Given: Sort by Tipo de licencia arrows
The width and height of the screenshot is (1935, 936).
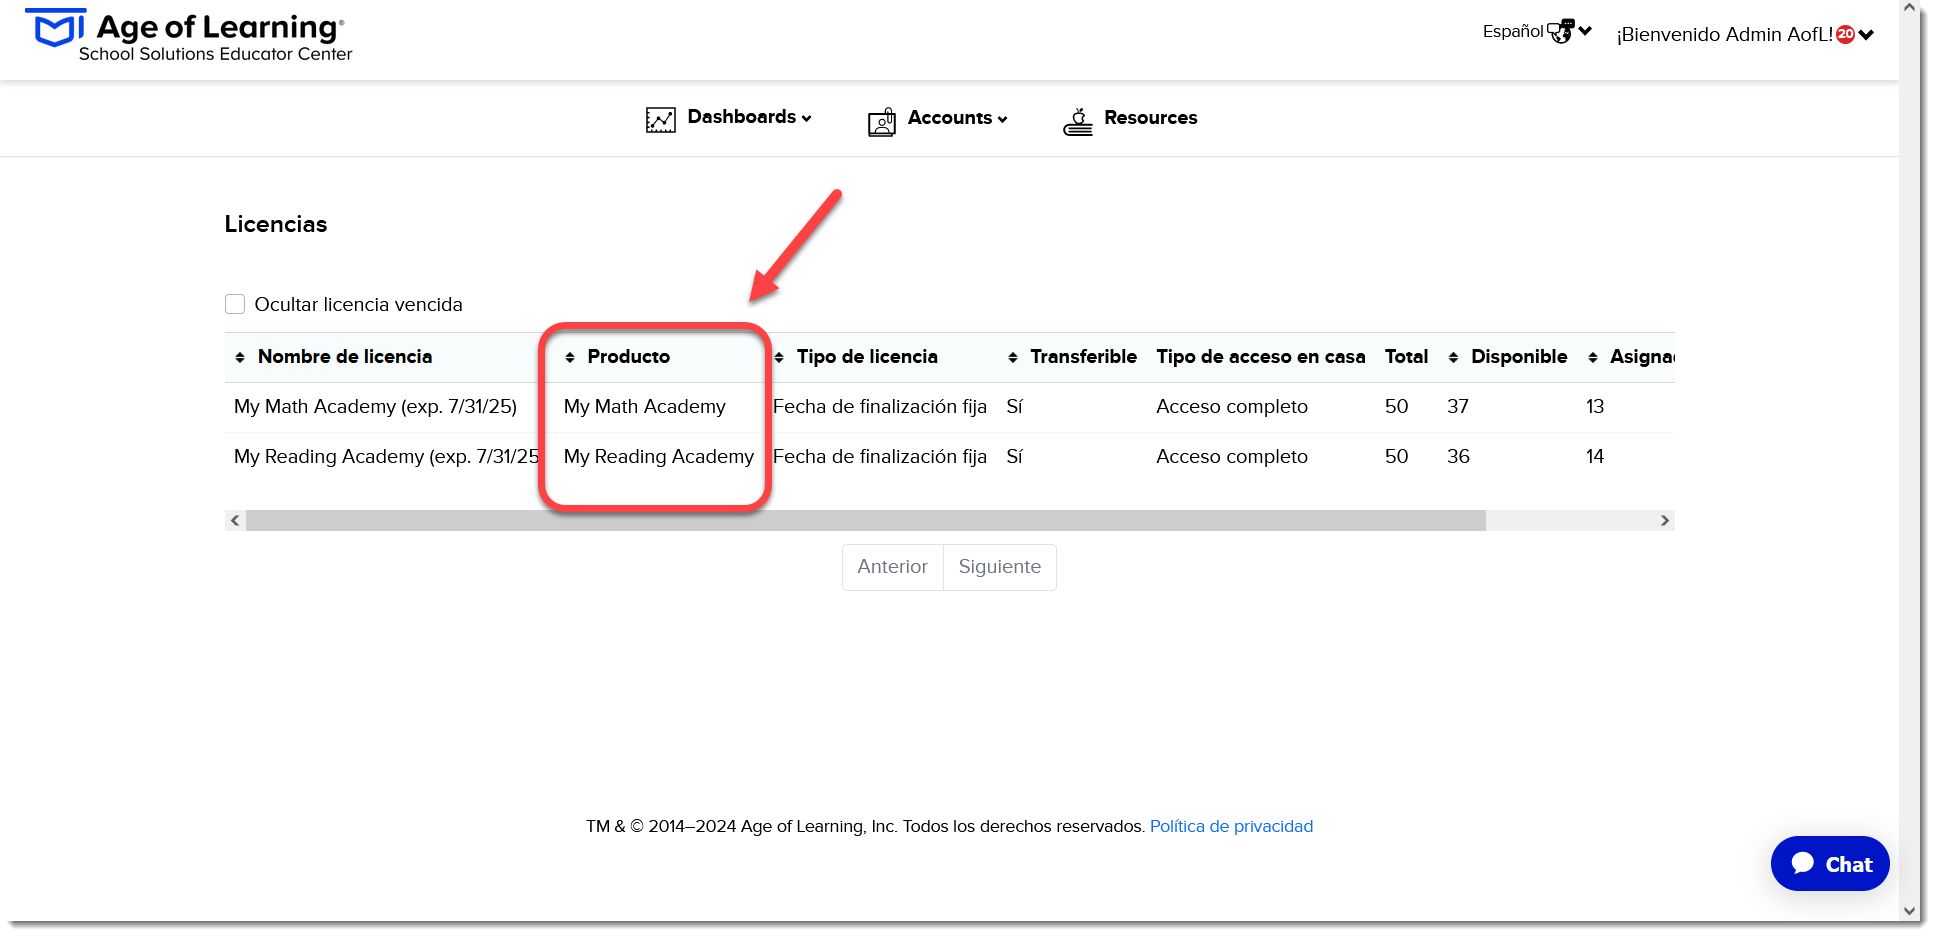Looking at the screenshot, I should (x=779, y=358).
